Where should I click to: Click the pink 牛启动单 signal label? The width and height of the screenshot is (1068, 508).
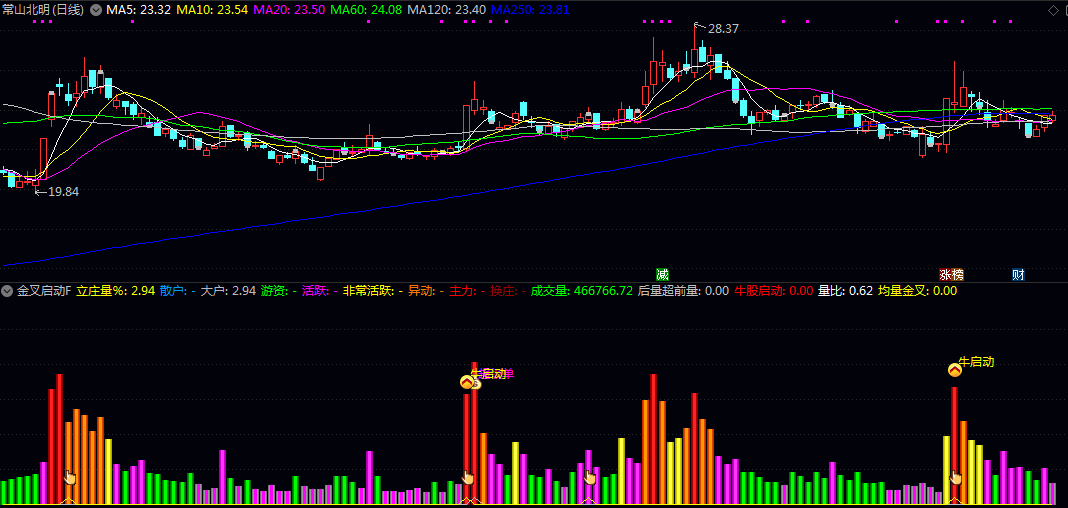pyautogui.click(x=492, y=373)
